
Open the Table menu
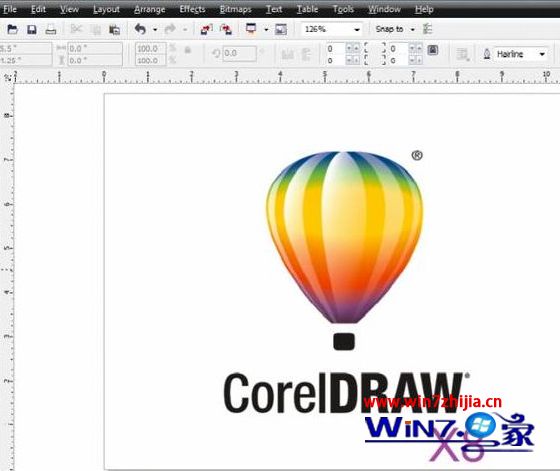[x=307, y=9]
